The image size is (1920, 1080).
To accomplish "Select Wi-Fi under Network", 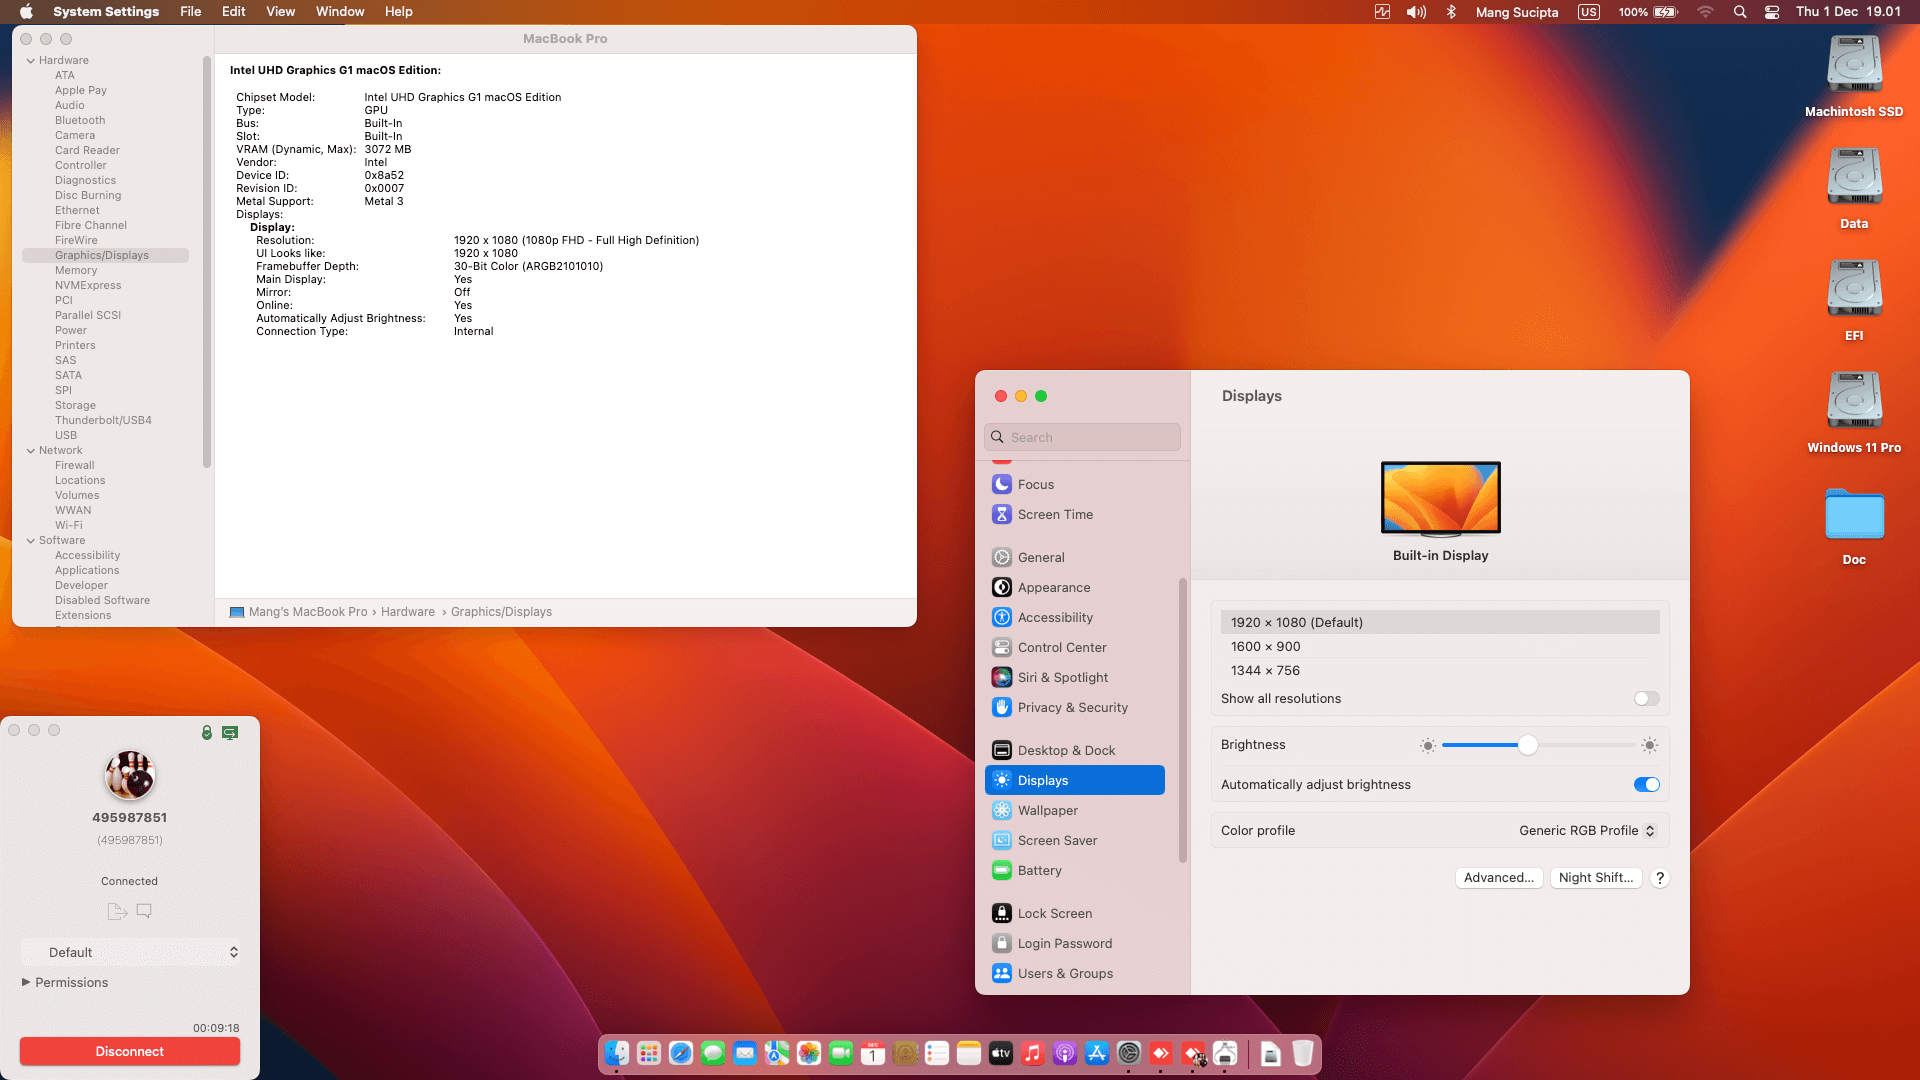I will point(69,526).
